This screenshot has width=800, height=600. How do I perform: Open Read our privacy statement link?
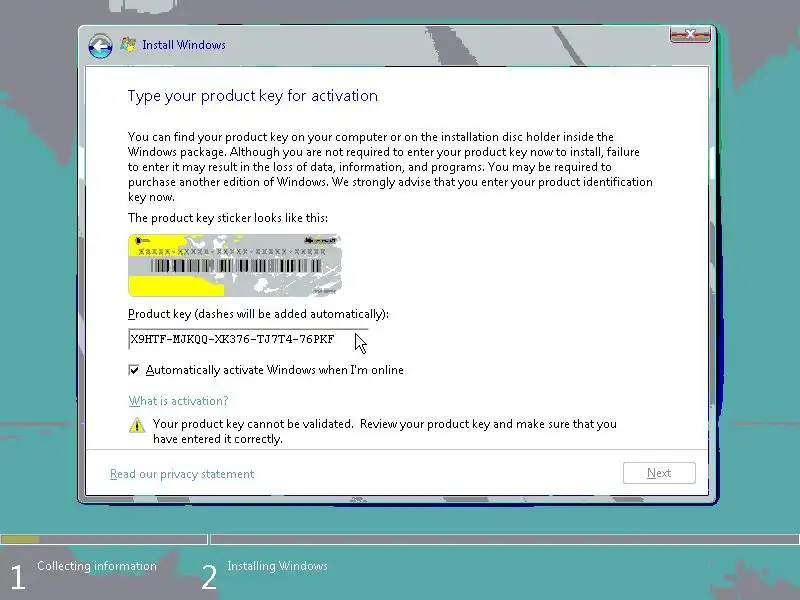(182, 474)
